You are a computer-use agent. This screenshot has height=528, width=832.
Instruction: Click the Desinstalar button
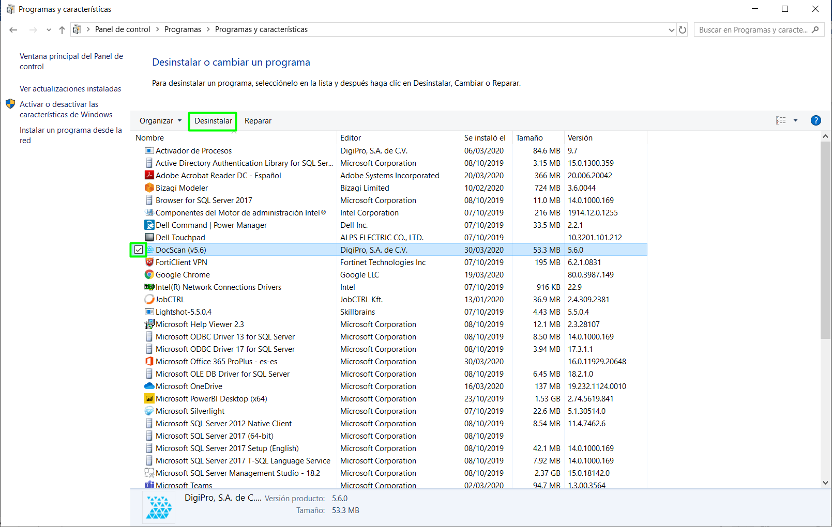point(213,120)
